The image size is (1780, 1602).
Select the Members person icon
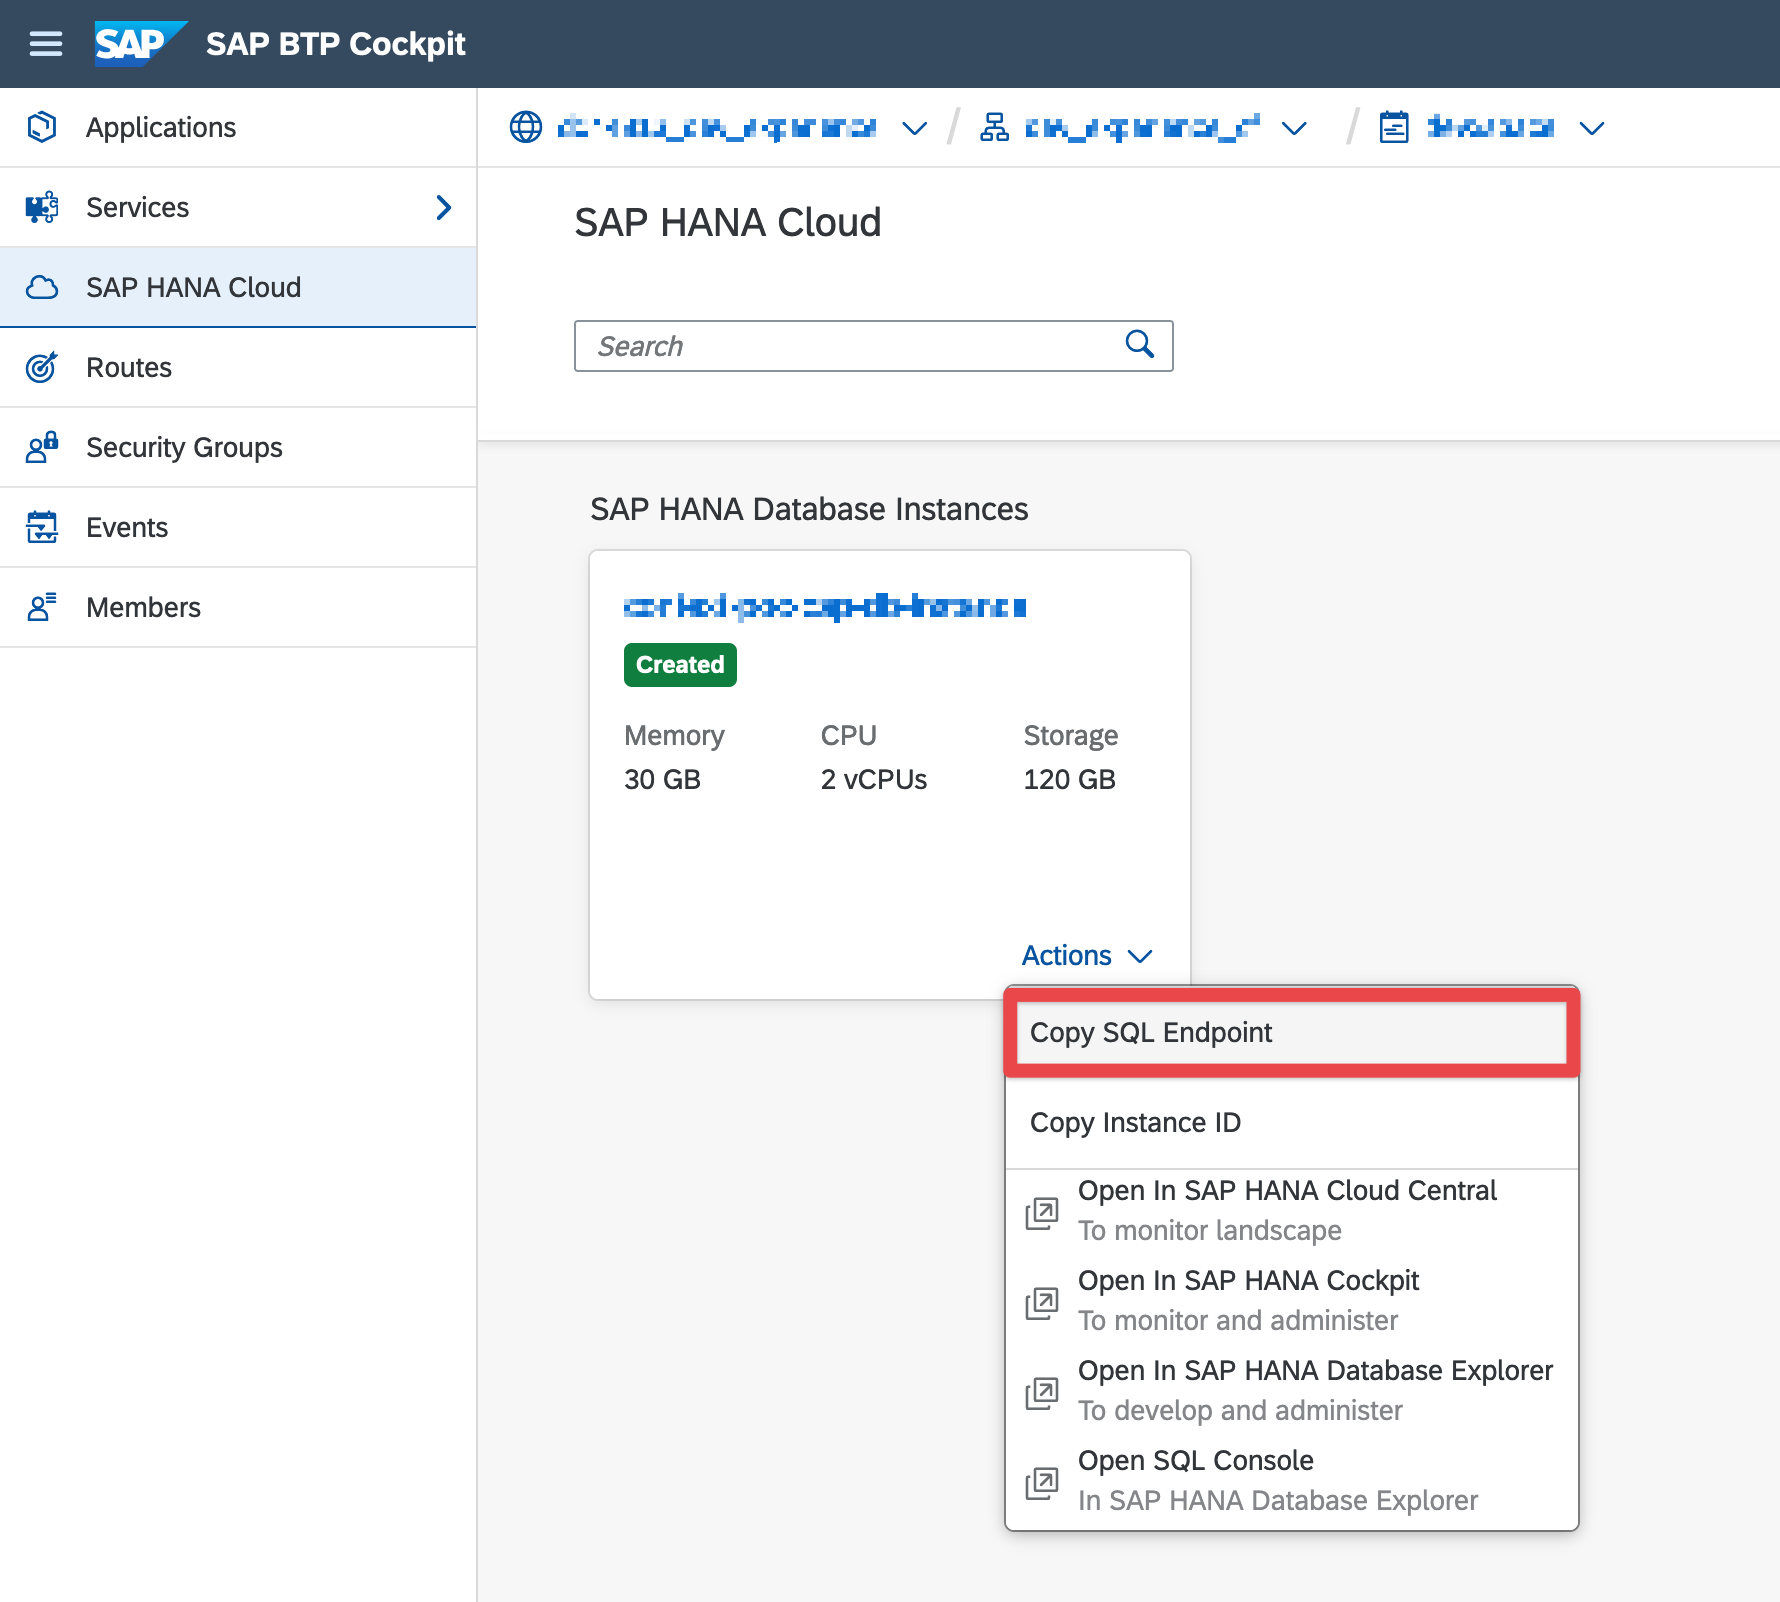tap(41, 606)
